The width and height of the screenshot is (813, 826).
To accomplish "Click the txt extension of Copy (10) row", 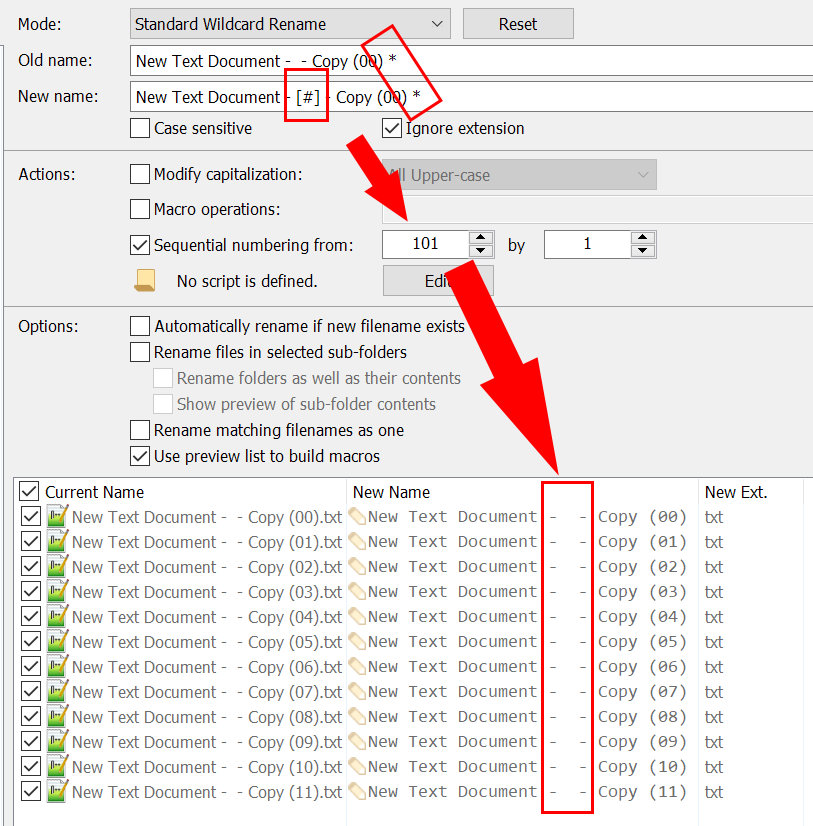I will pos(714,767).
